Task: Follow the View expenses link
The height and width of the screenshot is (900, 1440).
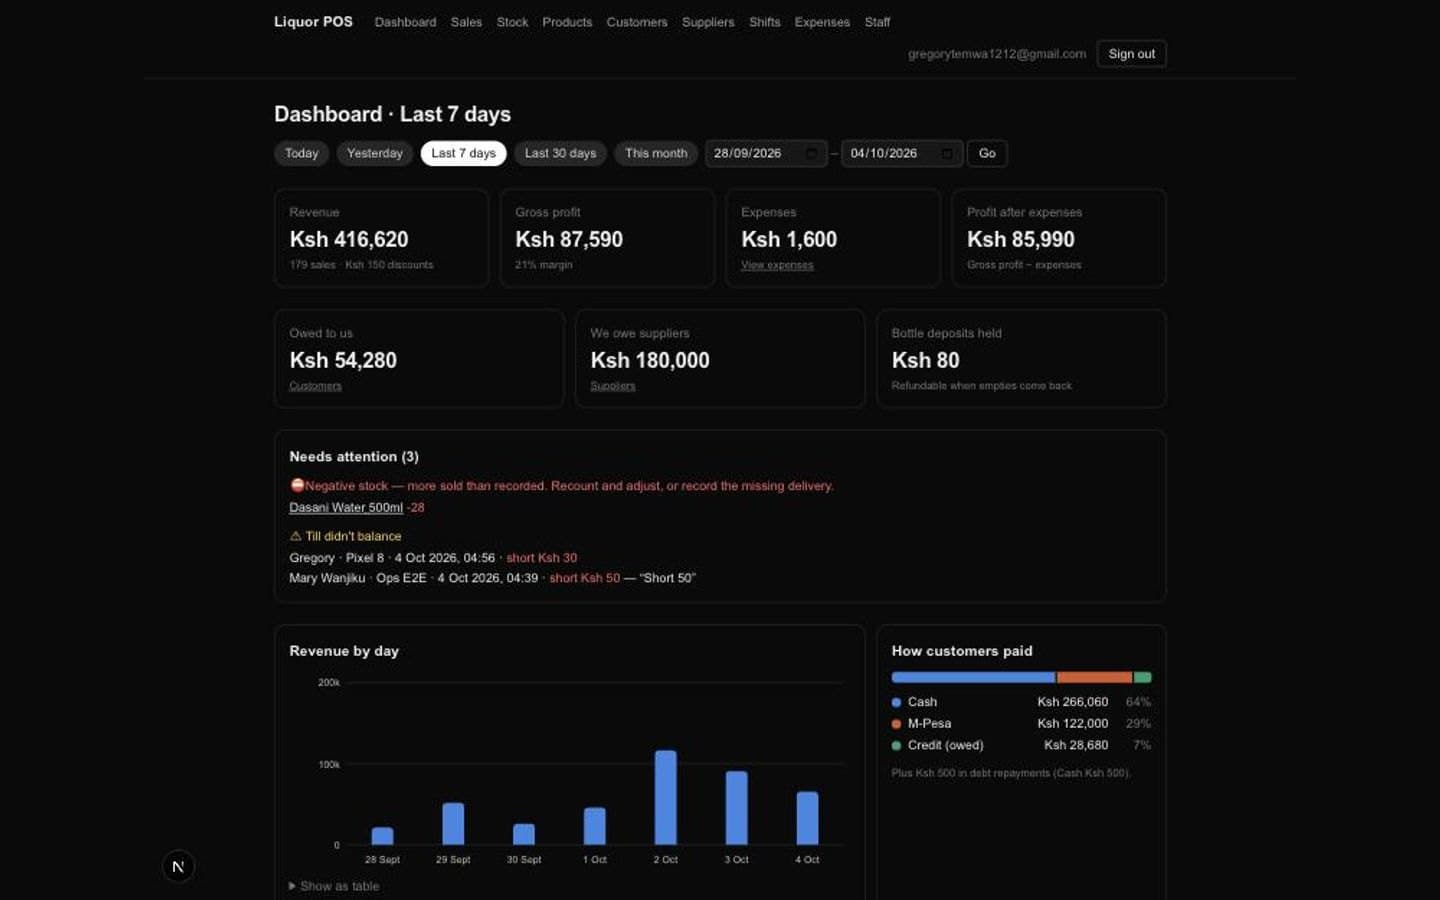Action: tap(777, 265)
